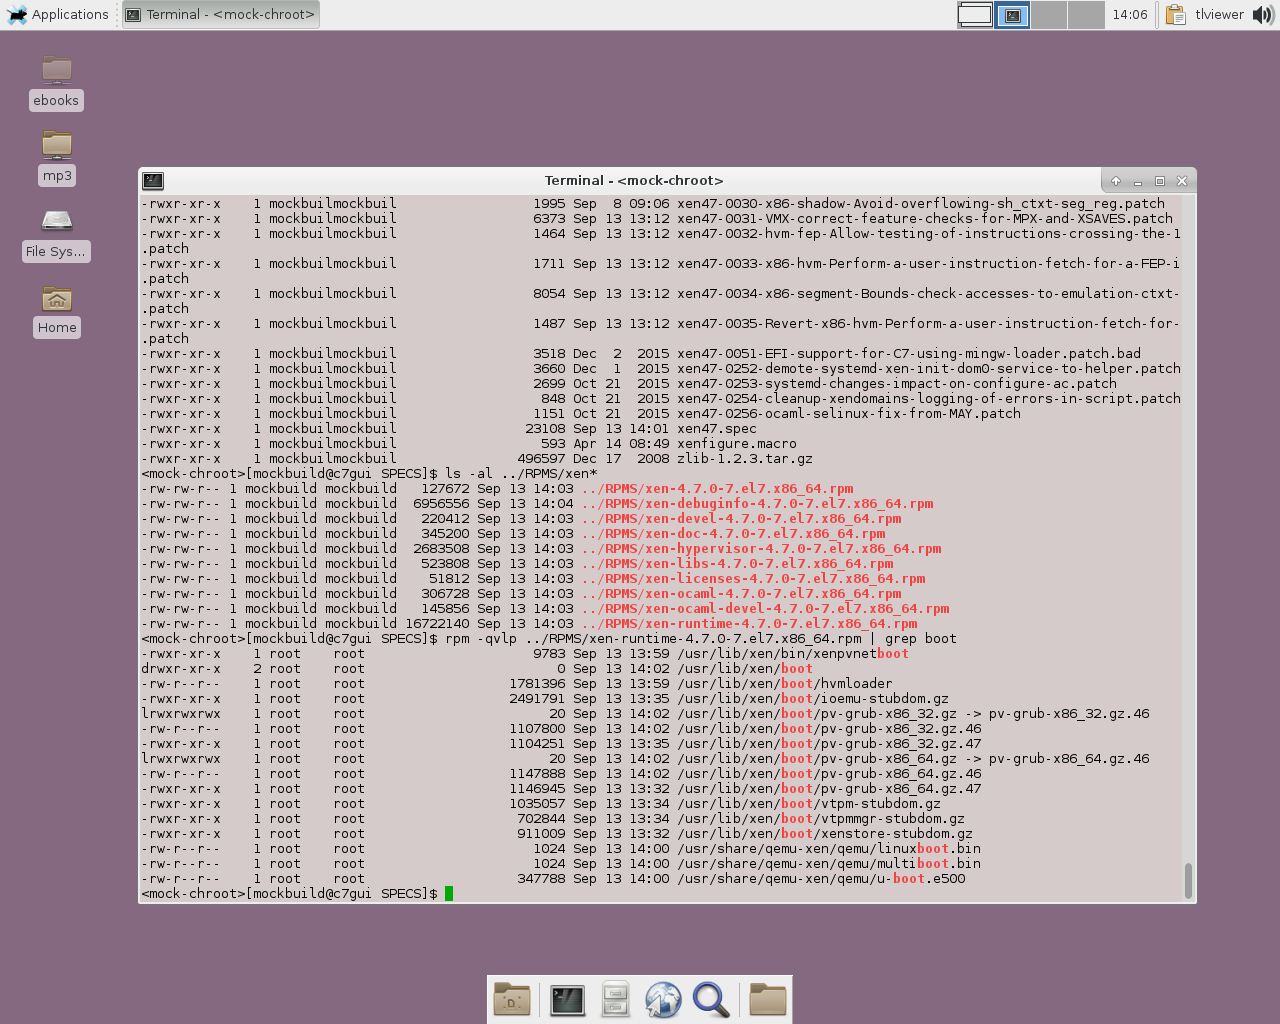Launch the web browser globe icon
Screen dimensions: 1280x1024
pyautogui.click(x=662, y=1000)
